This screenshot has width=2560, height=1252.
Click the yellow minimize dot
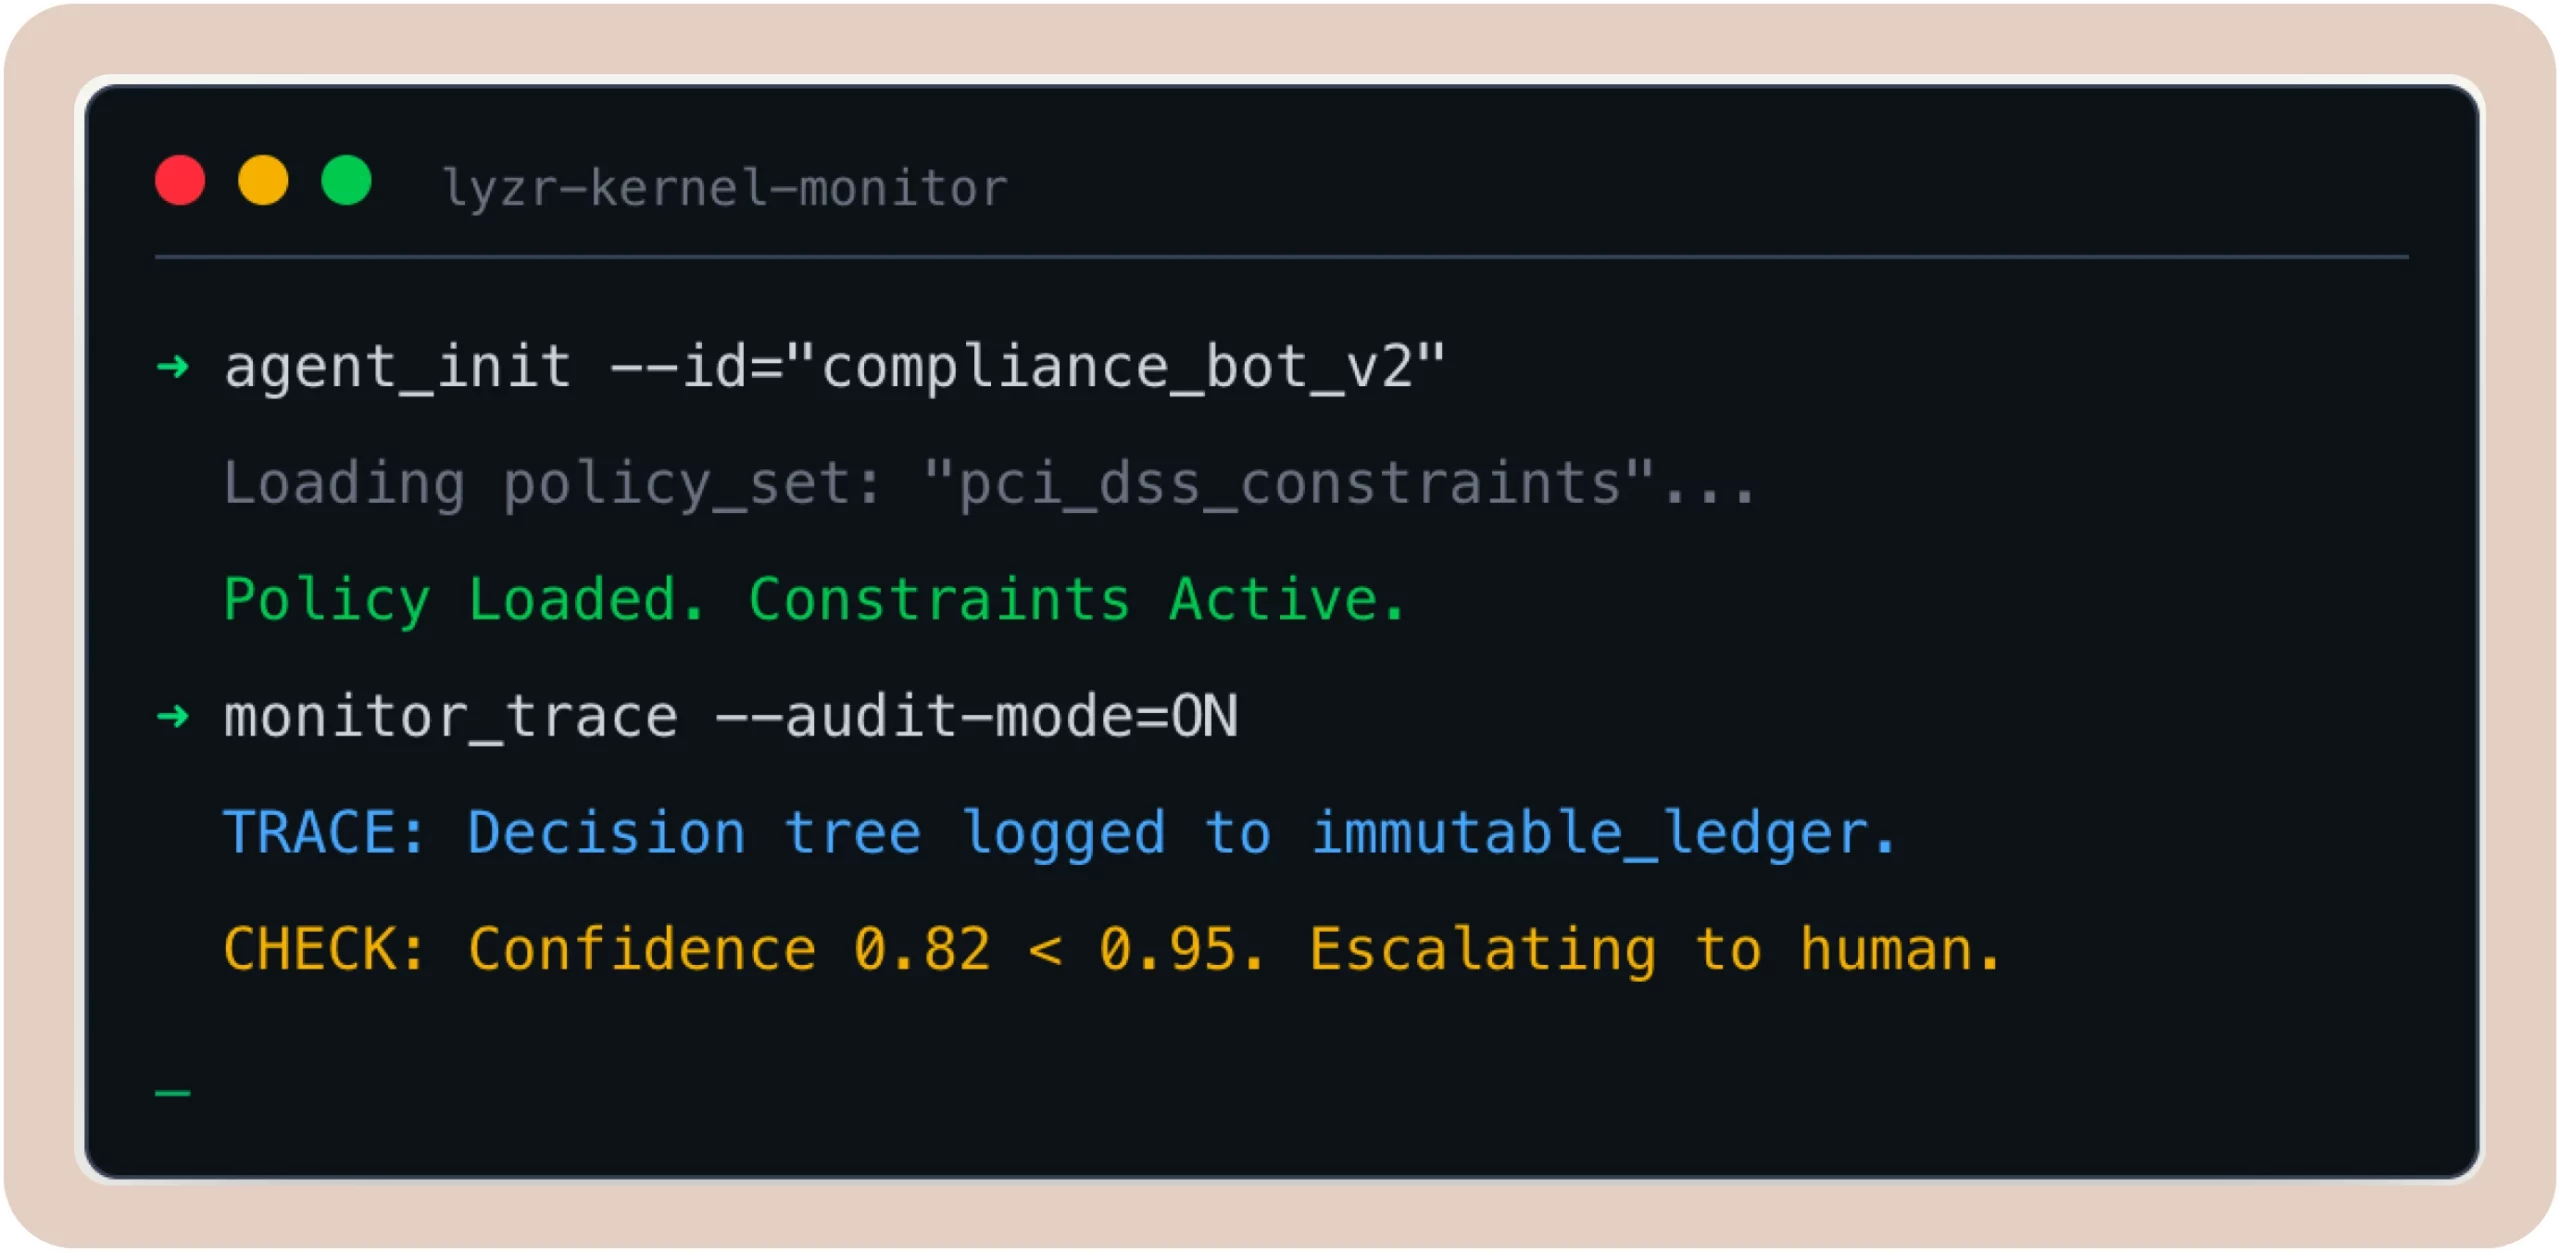(263, 181)
